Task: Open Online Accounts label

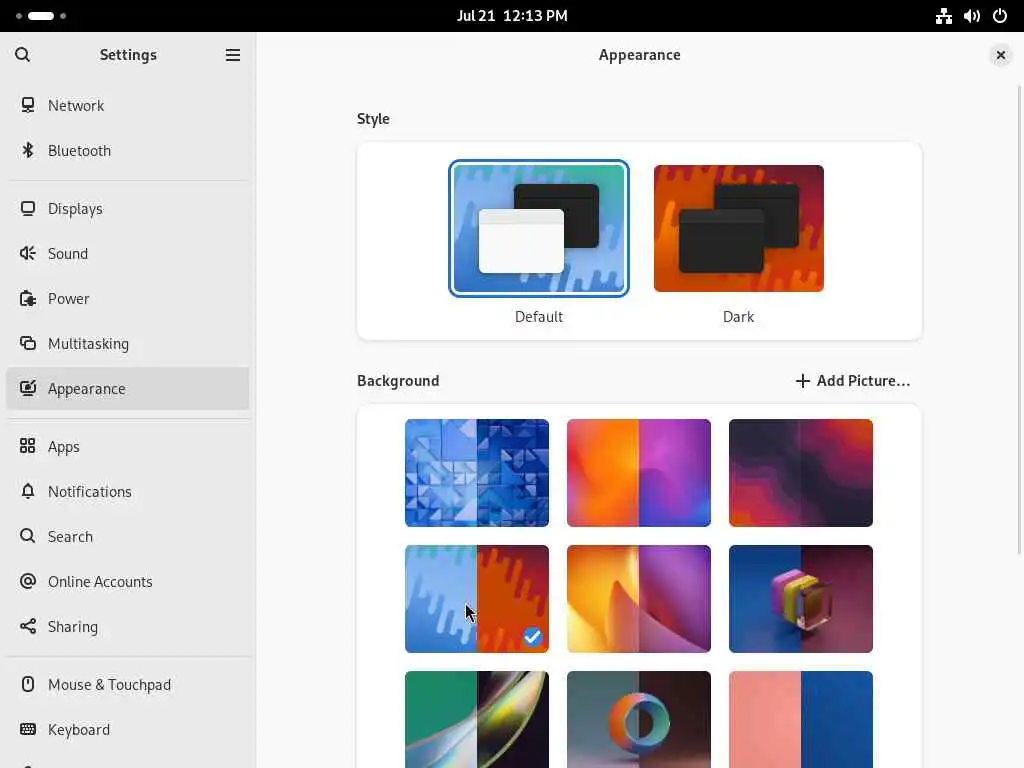Action: click(100, 582)
